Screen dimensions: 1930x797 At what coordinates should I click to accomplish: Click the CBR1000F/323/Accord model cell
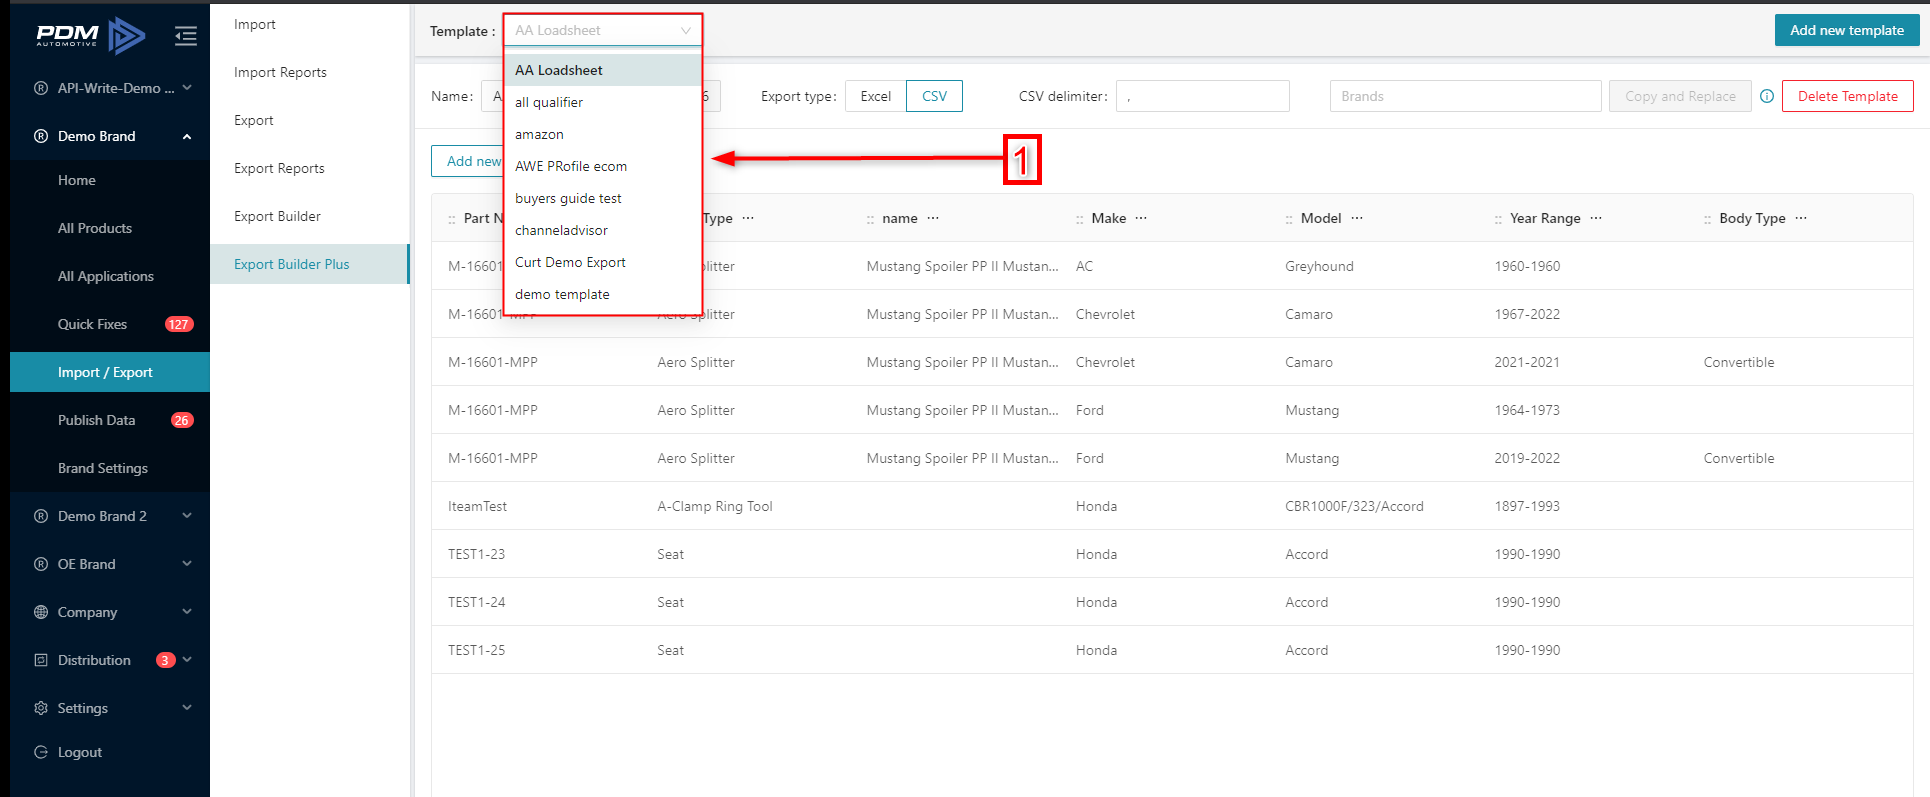[1354, 506]
